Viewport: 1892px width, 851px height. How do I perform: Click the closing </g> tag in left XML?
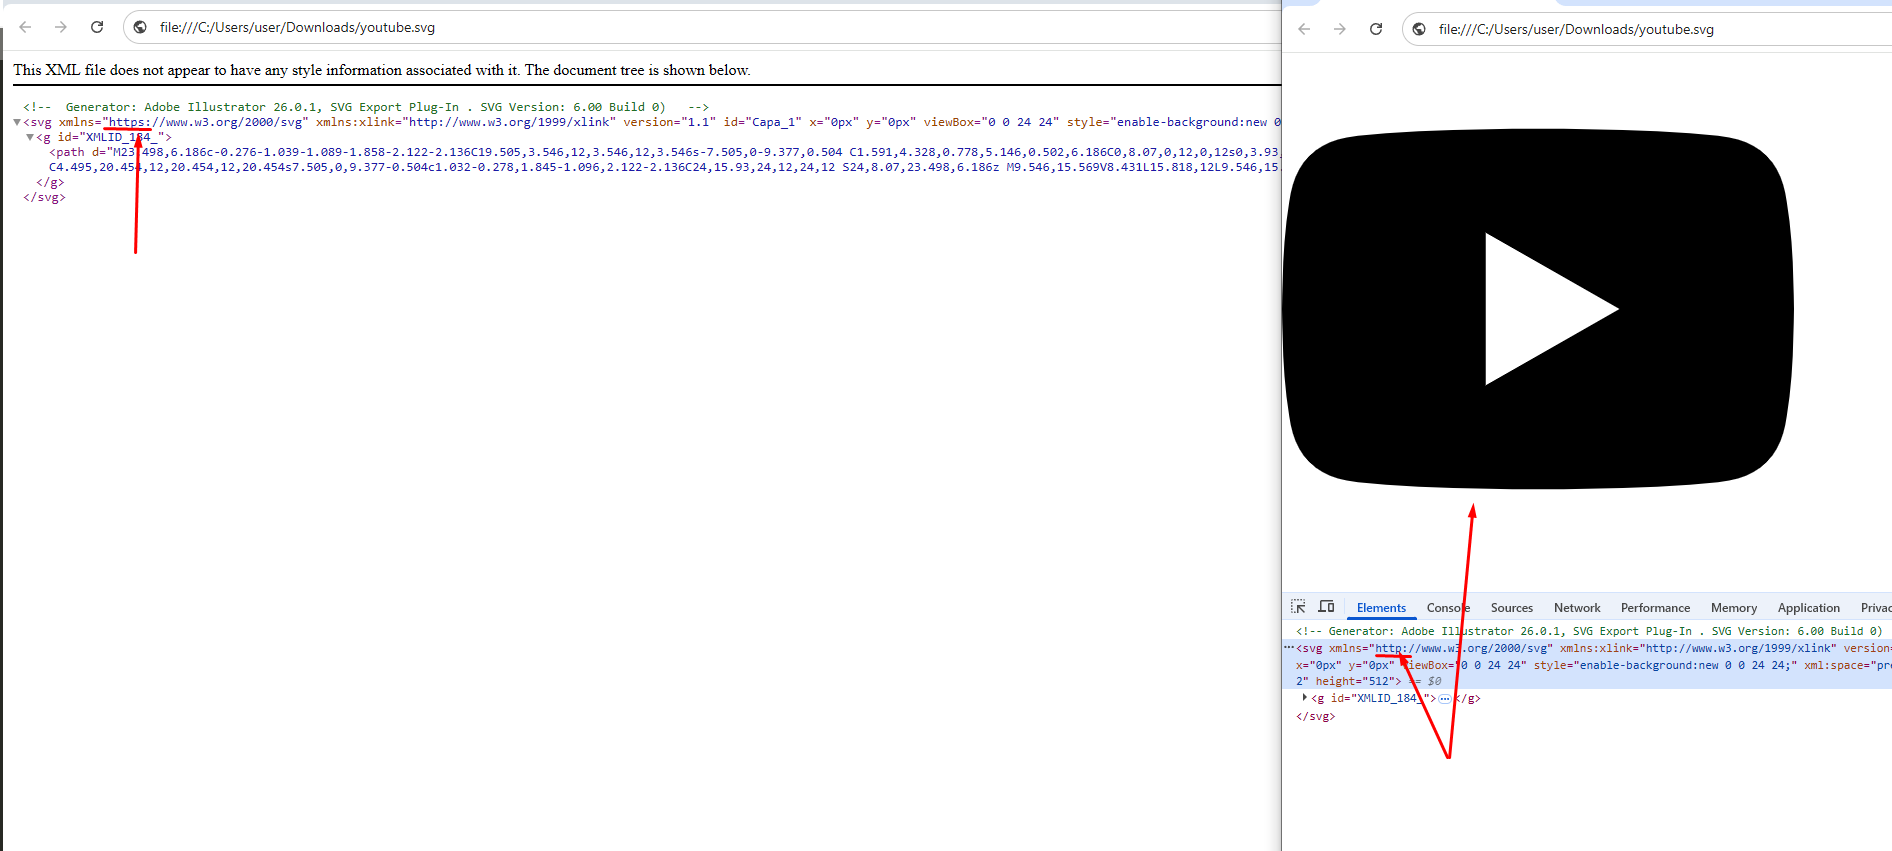coord(50,182)
